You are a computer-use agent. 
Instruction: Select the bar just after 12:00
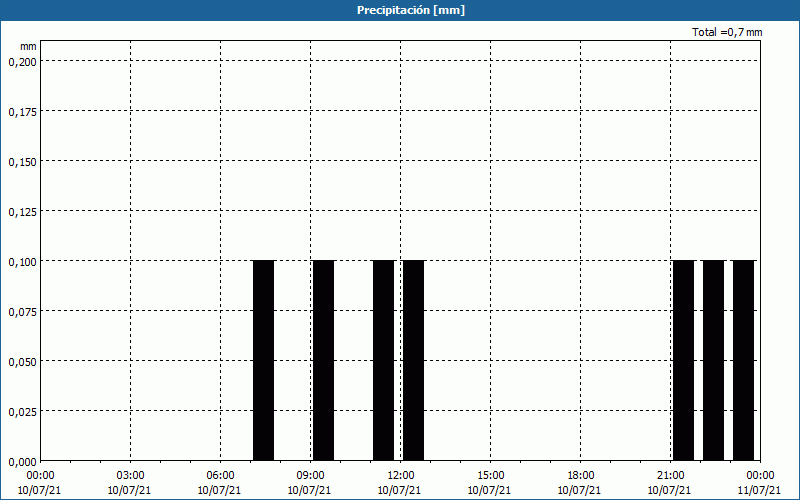(x=414, y=360)
